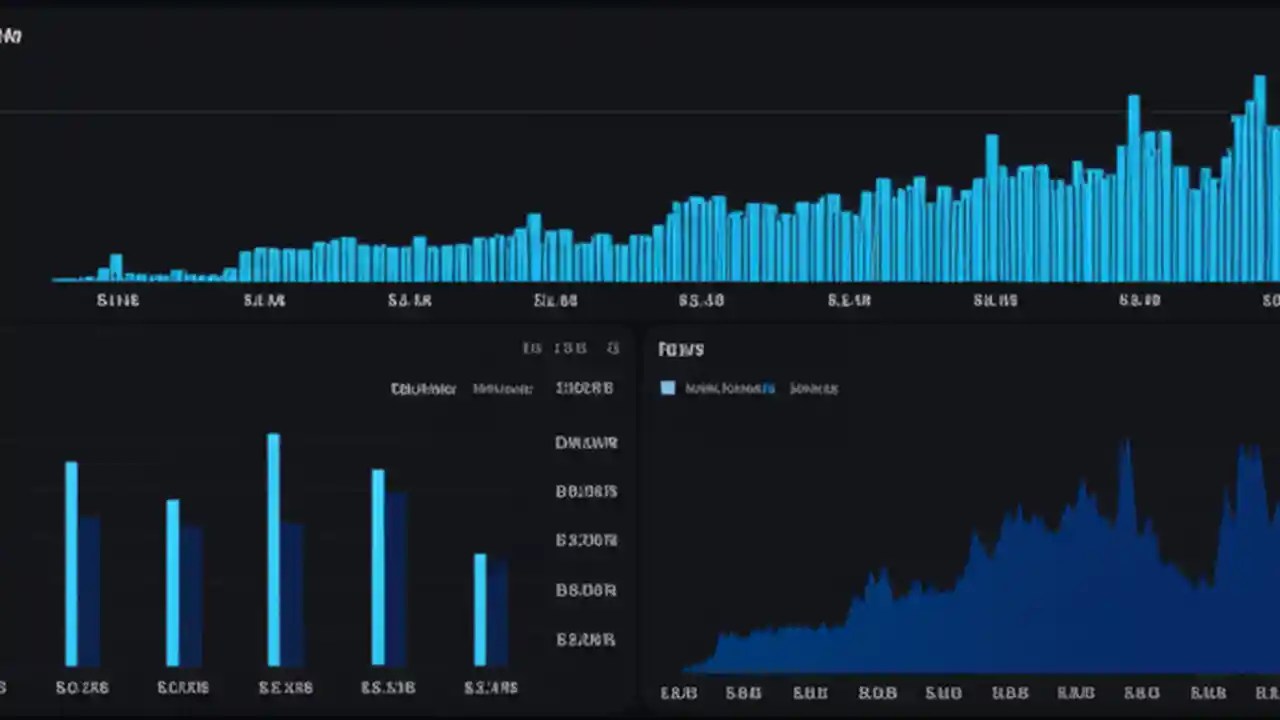
Task: Click the dashboard title icon top left
Action: point(8,35)
